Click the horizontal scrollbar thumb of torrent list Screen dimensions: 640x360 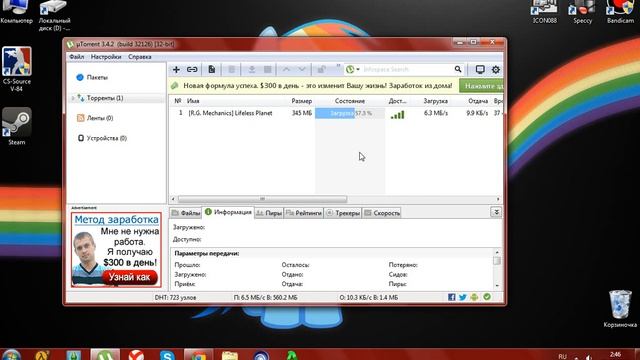(262, 199)
